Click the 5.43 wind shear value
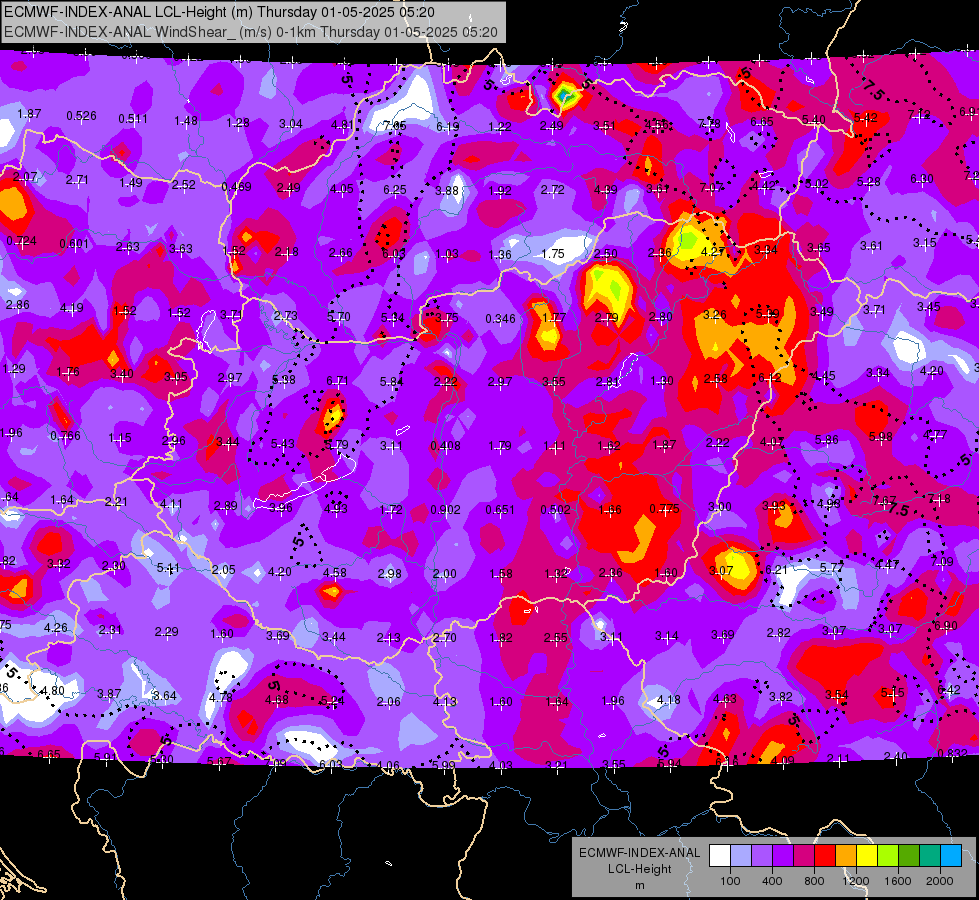 pos(283,443)
